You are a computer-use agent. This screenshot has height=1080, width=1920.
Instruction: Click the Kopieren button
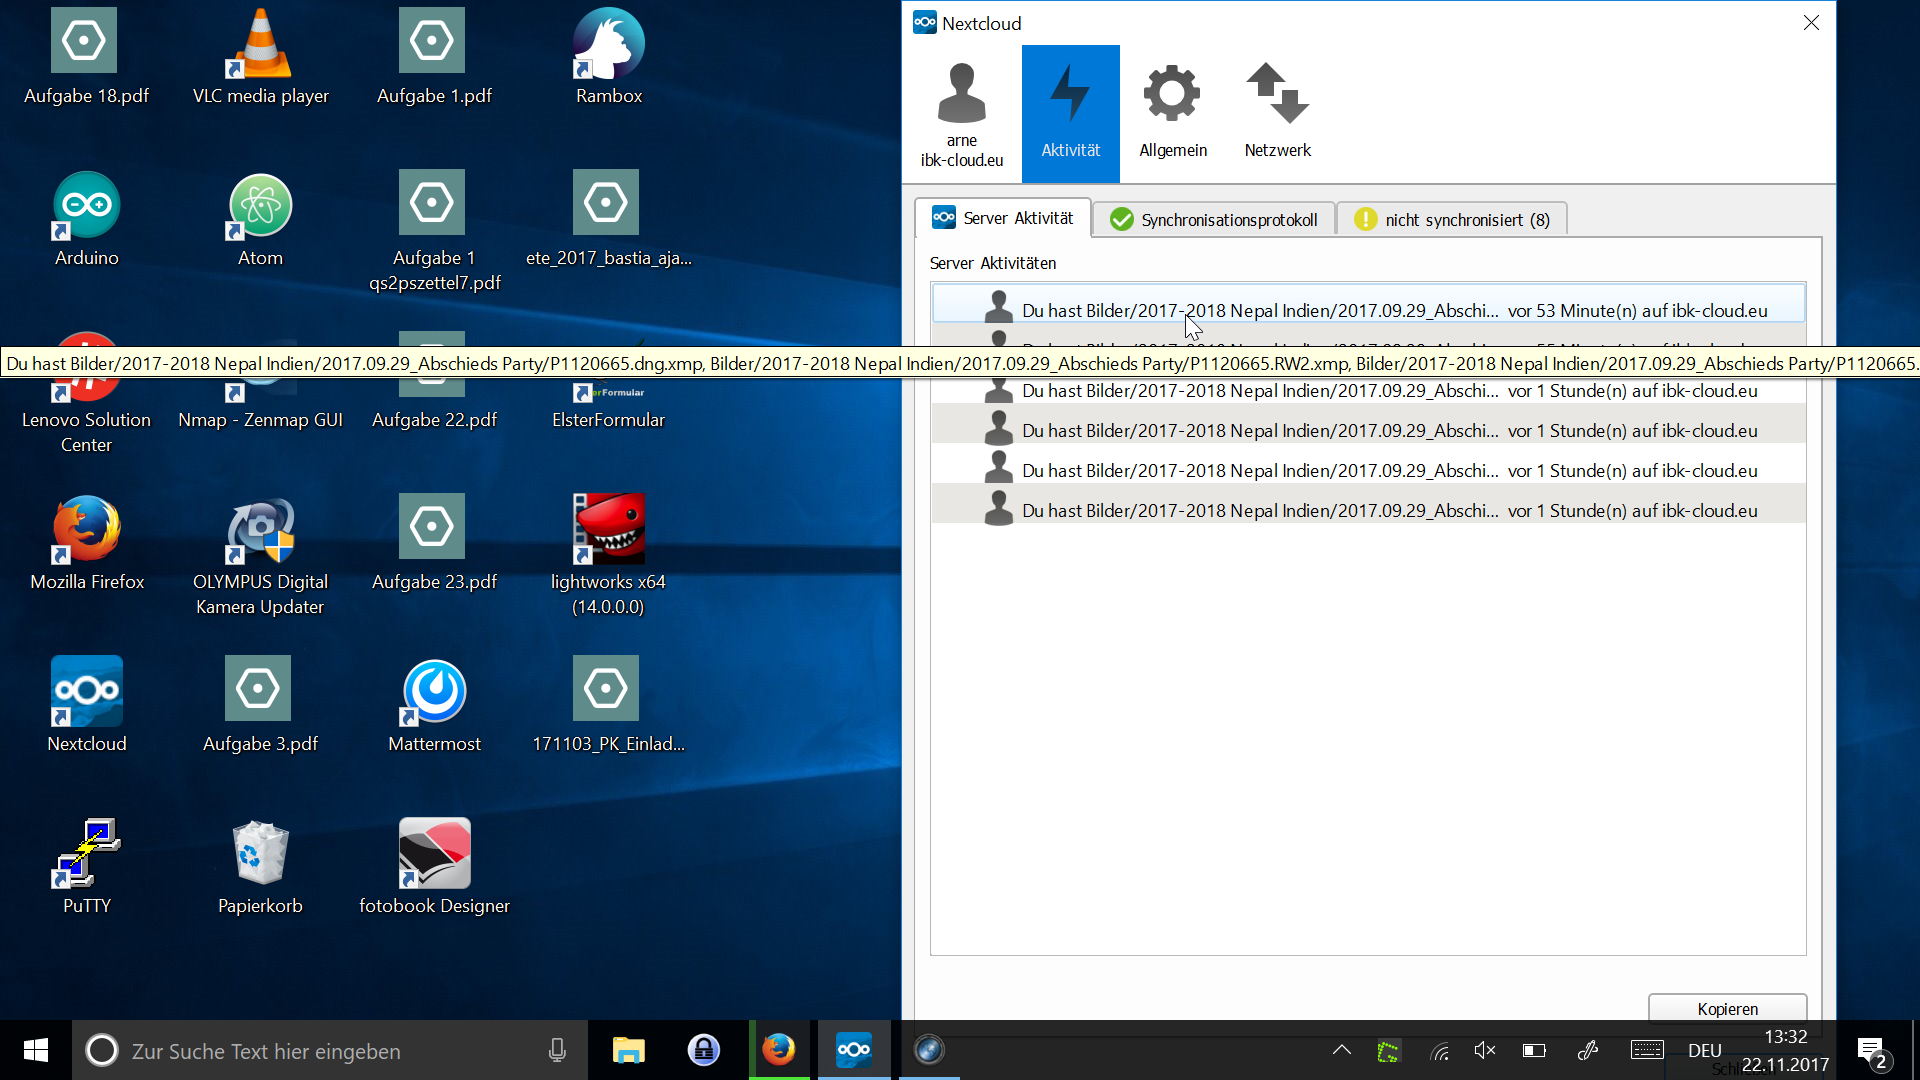click(x=1727, y=1008)
